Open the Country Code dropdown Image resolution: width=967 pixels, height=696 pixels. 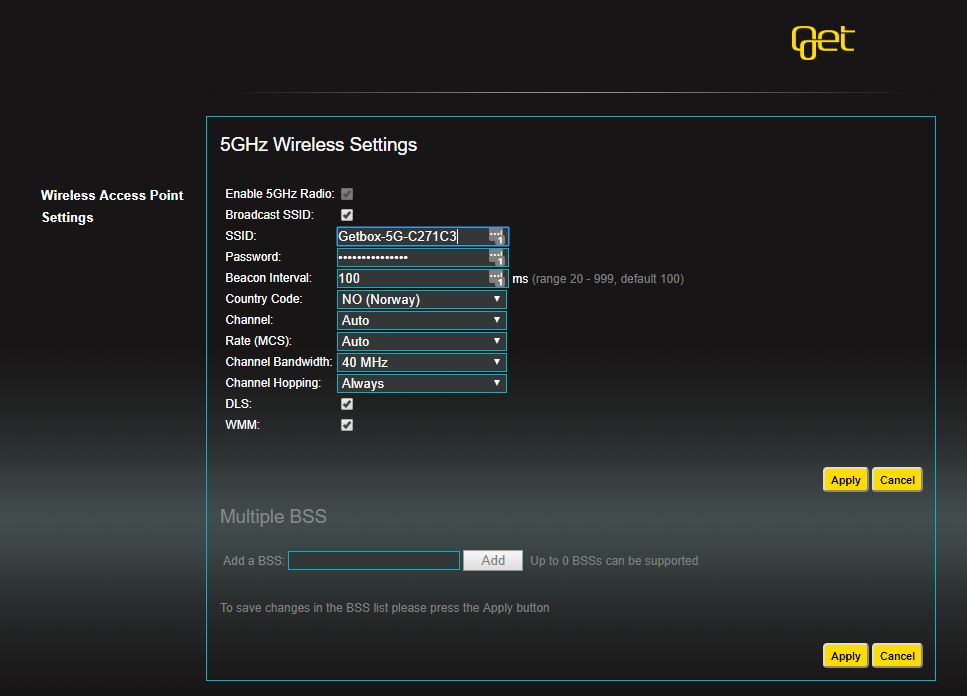[422, 300]
